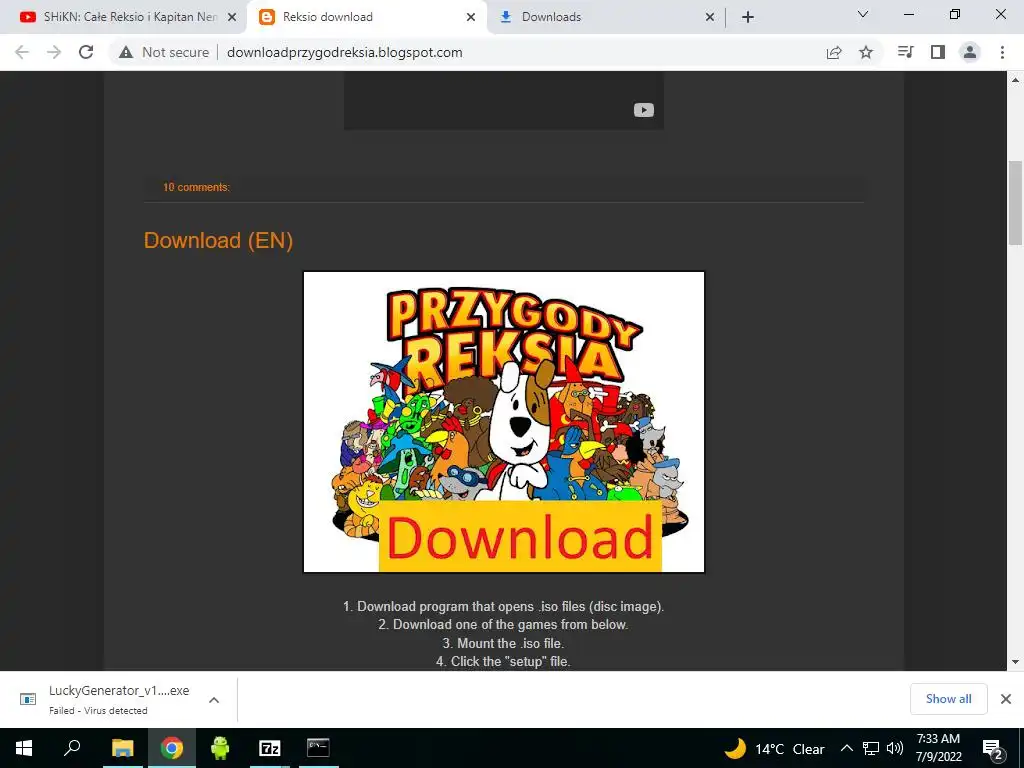Click the "Failed - Virus detected" text

pos(98,711)
